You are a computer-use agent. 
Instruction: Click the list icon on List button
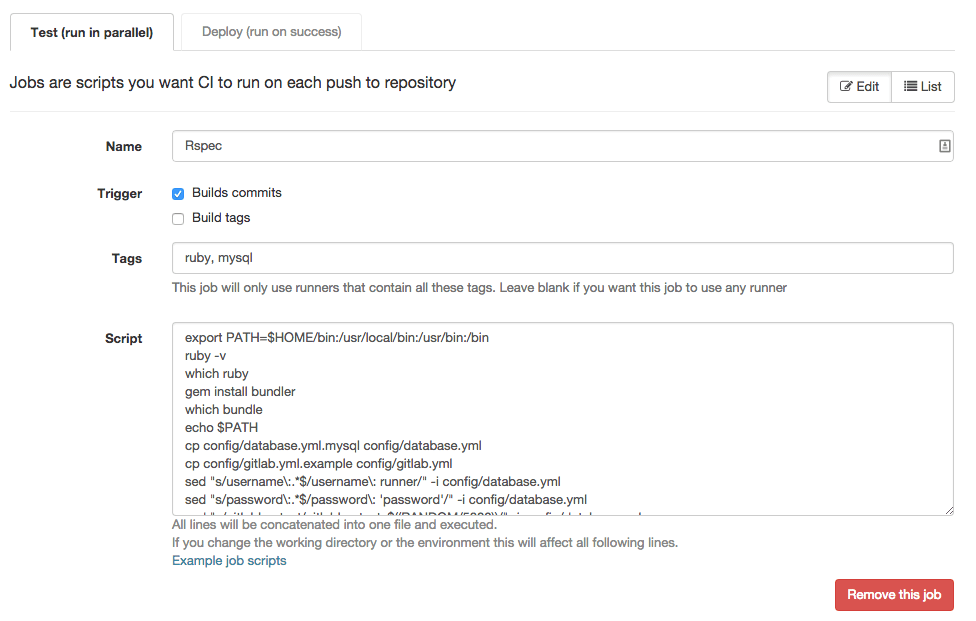911,87
